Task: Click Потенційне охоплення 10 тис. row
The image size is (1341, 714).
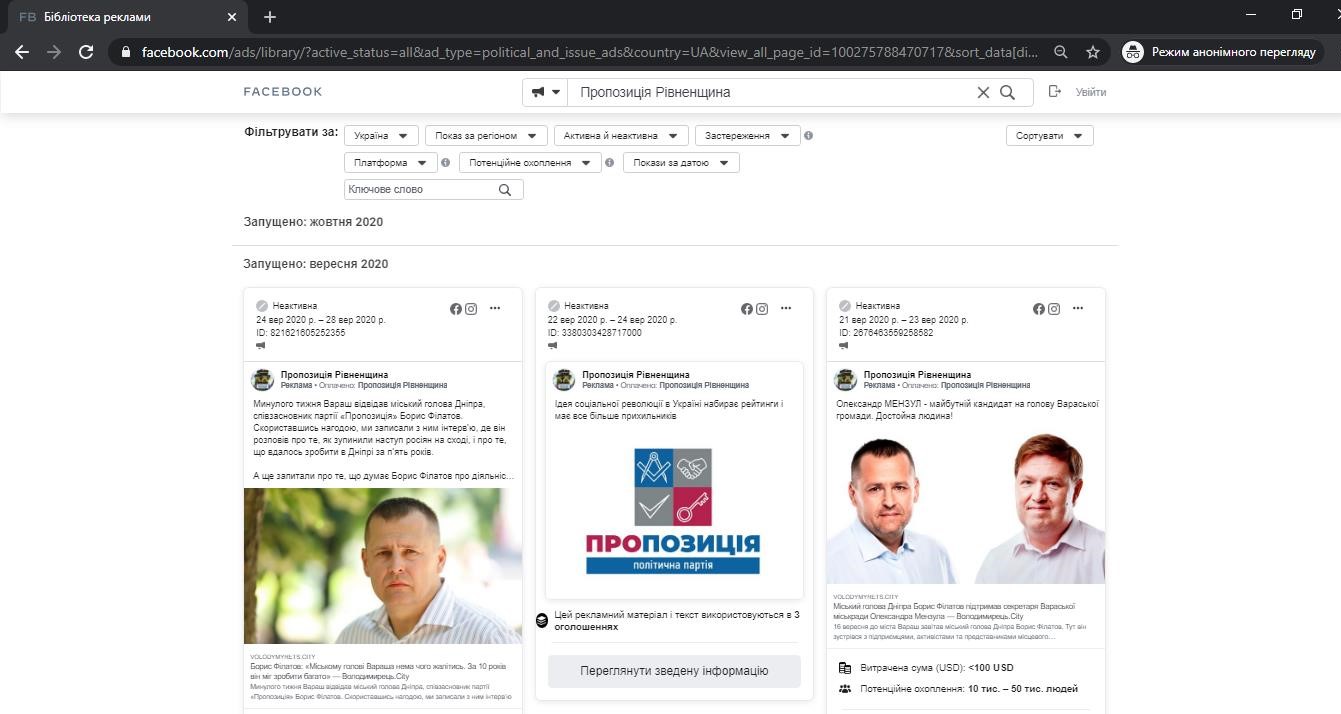Action: click(958, 689)
